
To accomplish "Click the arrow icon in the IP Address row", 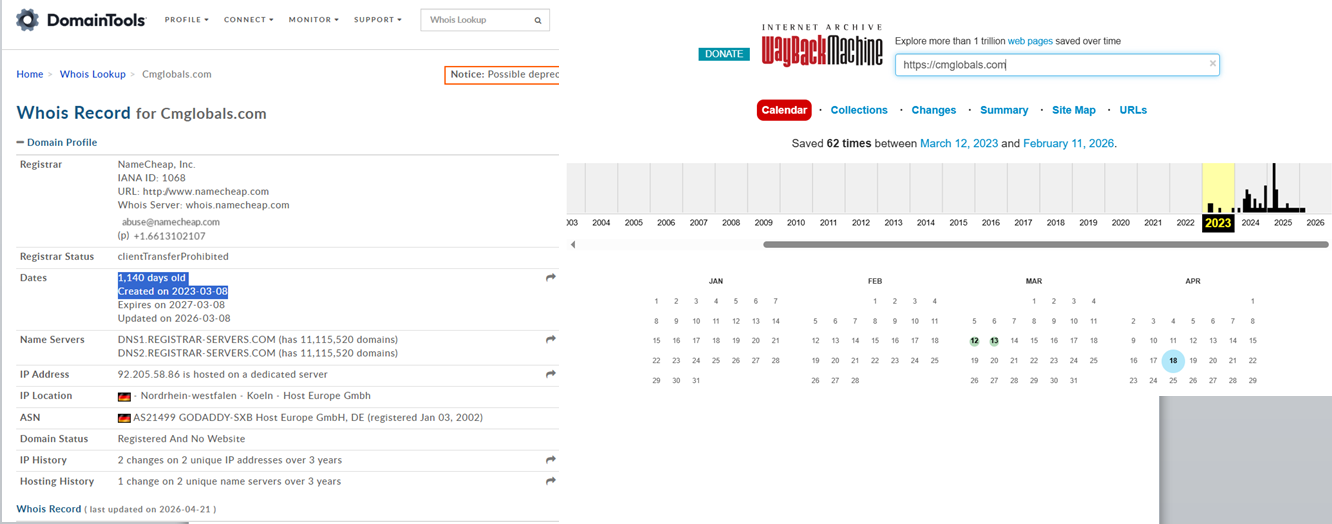I will pos(550,374).
